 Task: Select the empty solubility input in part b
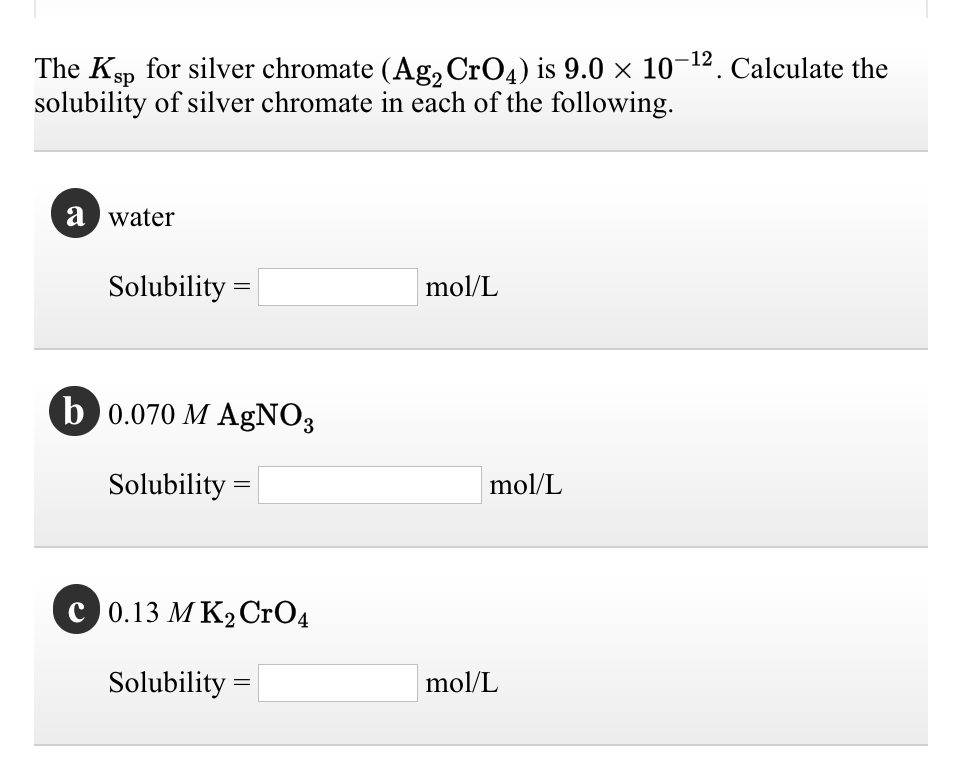(369, 485)
